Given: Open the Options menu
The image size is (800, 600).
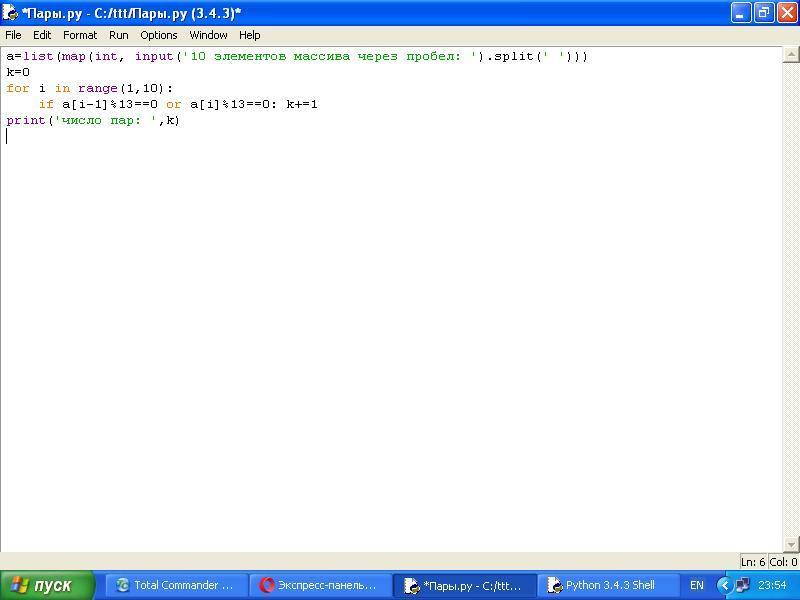Looking at the screenshot, I should coord(158,35).
